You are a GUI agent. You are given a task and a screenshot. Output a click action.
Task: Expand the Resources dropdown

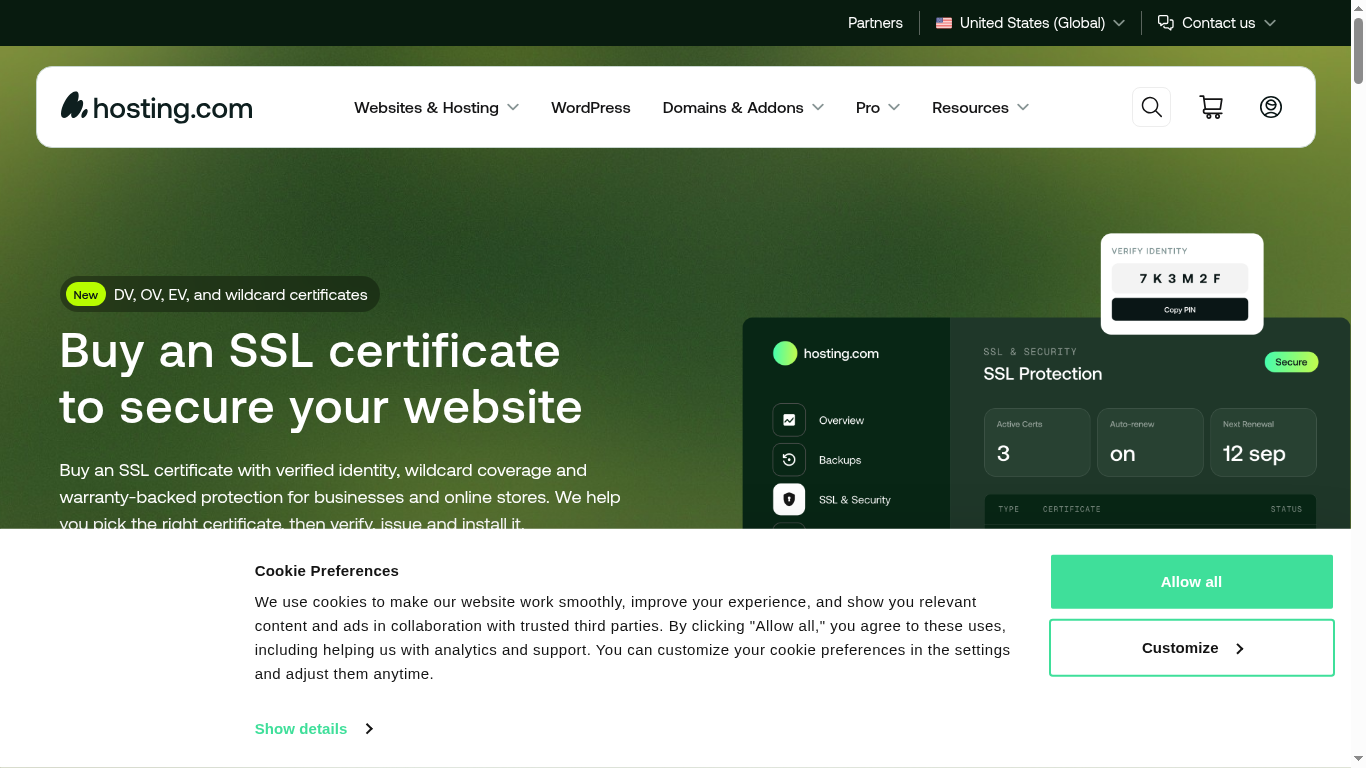980,107
